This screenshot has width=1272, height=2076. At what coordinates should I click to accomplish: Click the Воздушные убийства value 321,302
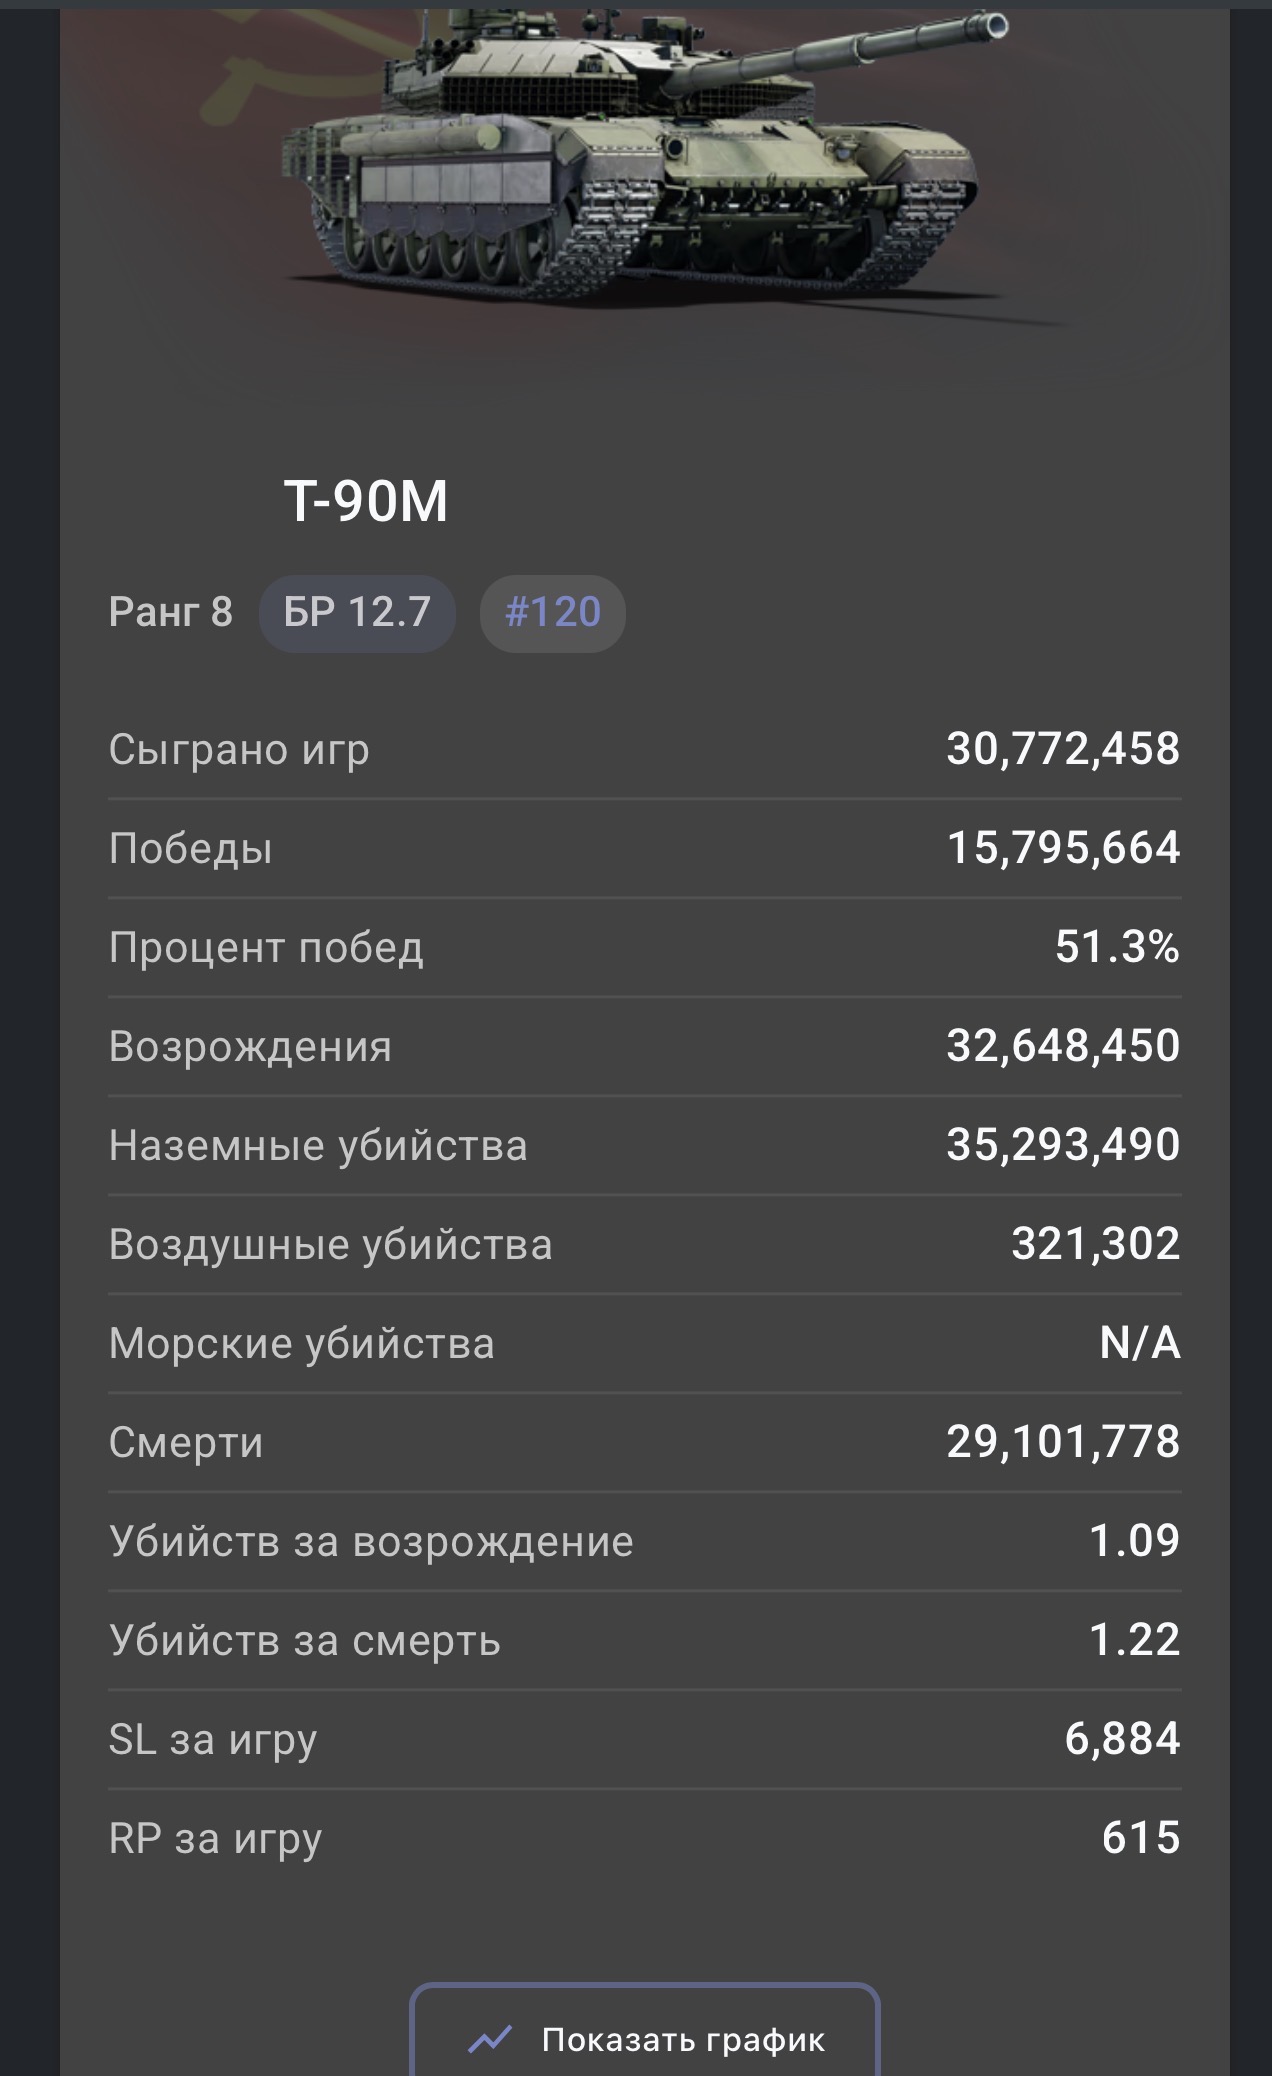[x=1095, y=1244]
